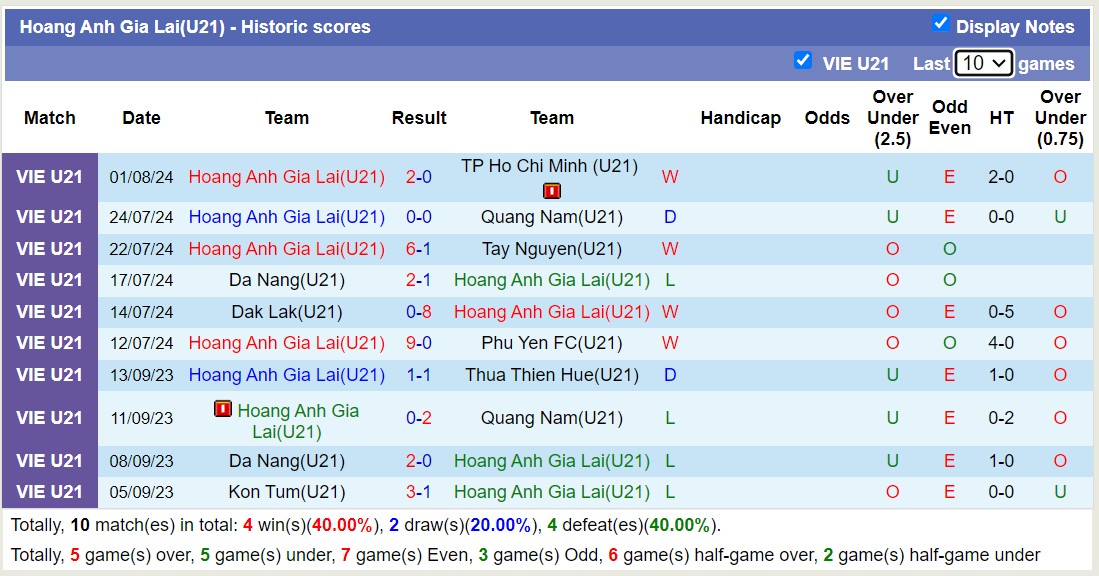Click the VIE U21 badge on the 05/09/23 row

tap(50, 492)
